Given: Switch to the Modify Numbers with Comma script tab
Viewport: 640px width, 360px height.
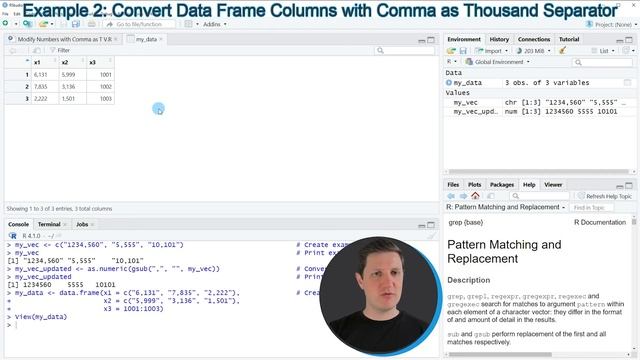Looking at the screenshot, I should tap(64, 39).
